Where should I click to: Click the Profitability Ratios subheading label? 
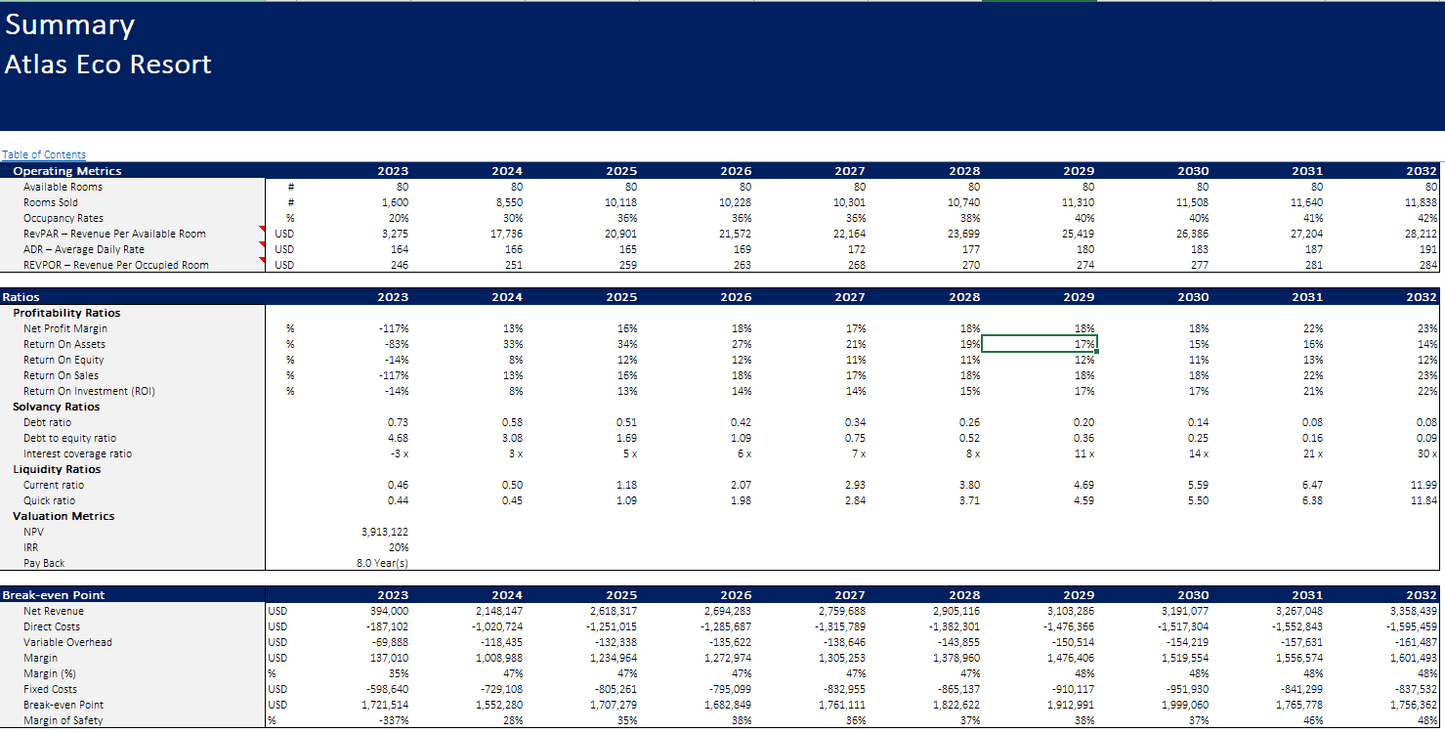pyautogui.click(x=66, y=313)
